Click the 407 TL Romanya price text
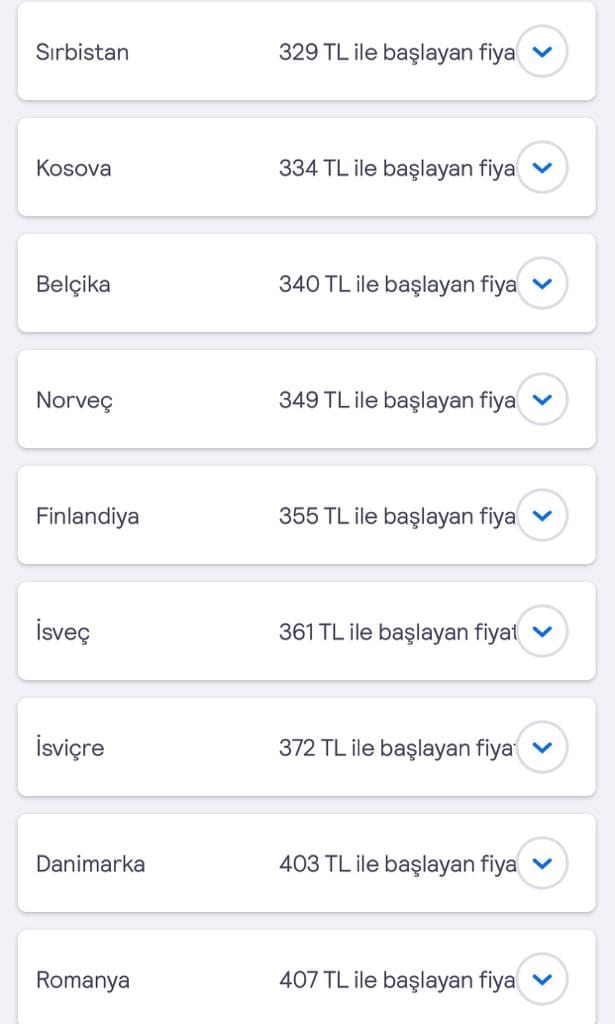Viewport: 615px width, 1024px height. [x=396, y=980]
